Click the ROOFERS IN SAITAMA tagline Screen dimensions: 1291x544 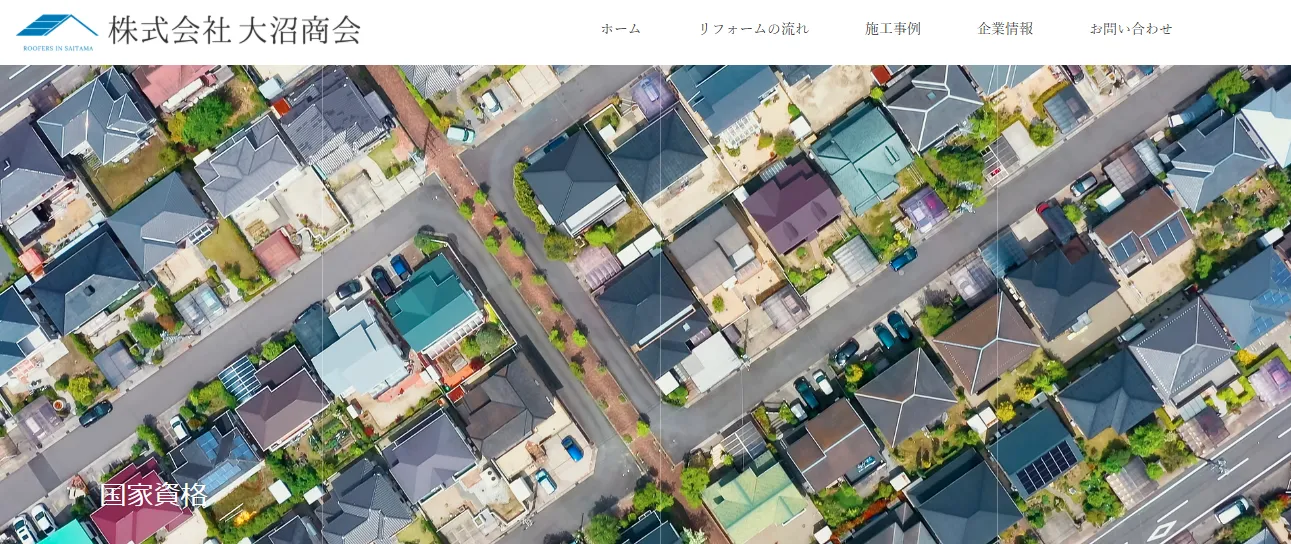pos(57,47)
